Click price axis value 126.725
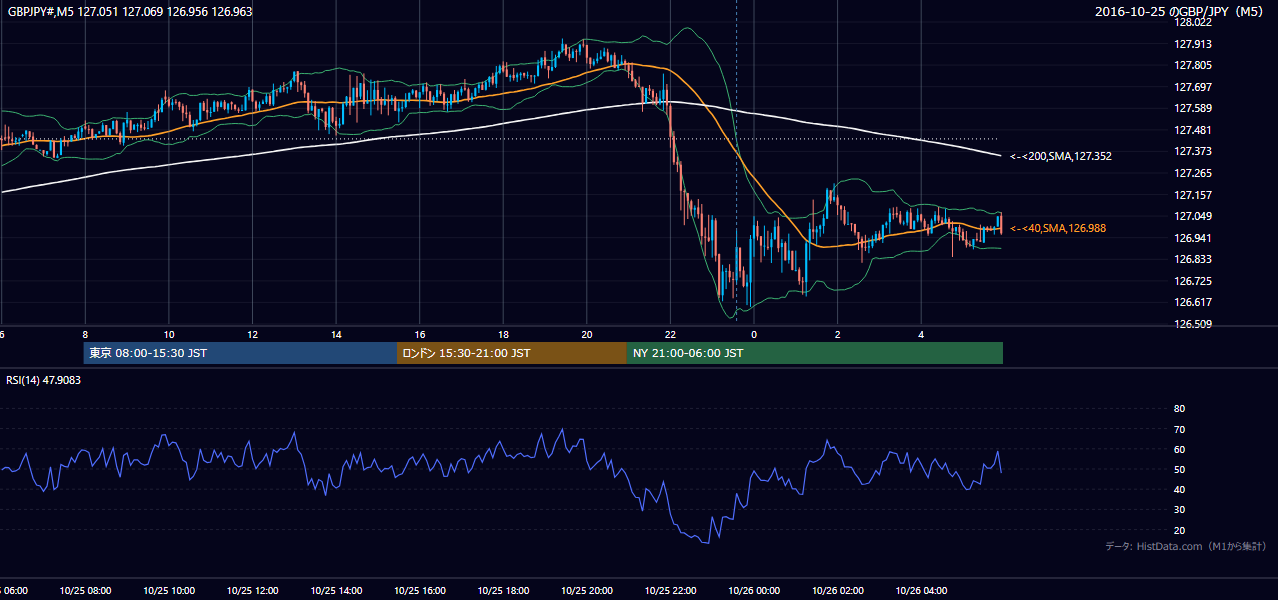Viewport: 1278px width, 600px height. click(1192, 281)
